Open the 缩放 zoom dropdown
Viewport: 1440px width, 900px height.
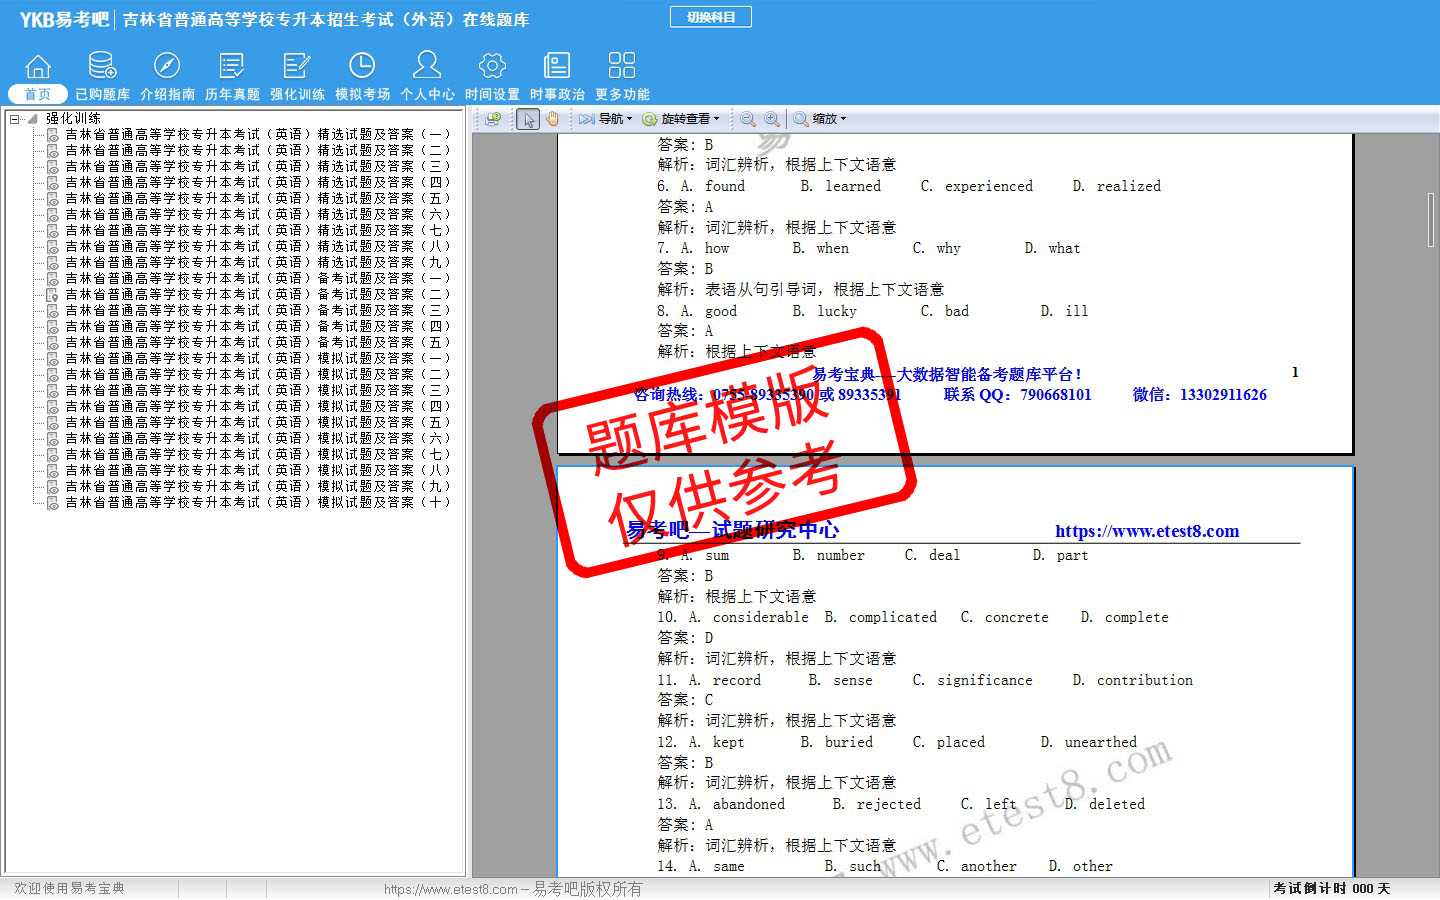pyautogui.click(x=821, y=119)
